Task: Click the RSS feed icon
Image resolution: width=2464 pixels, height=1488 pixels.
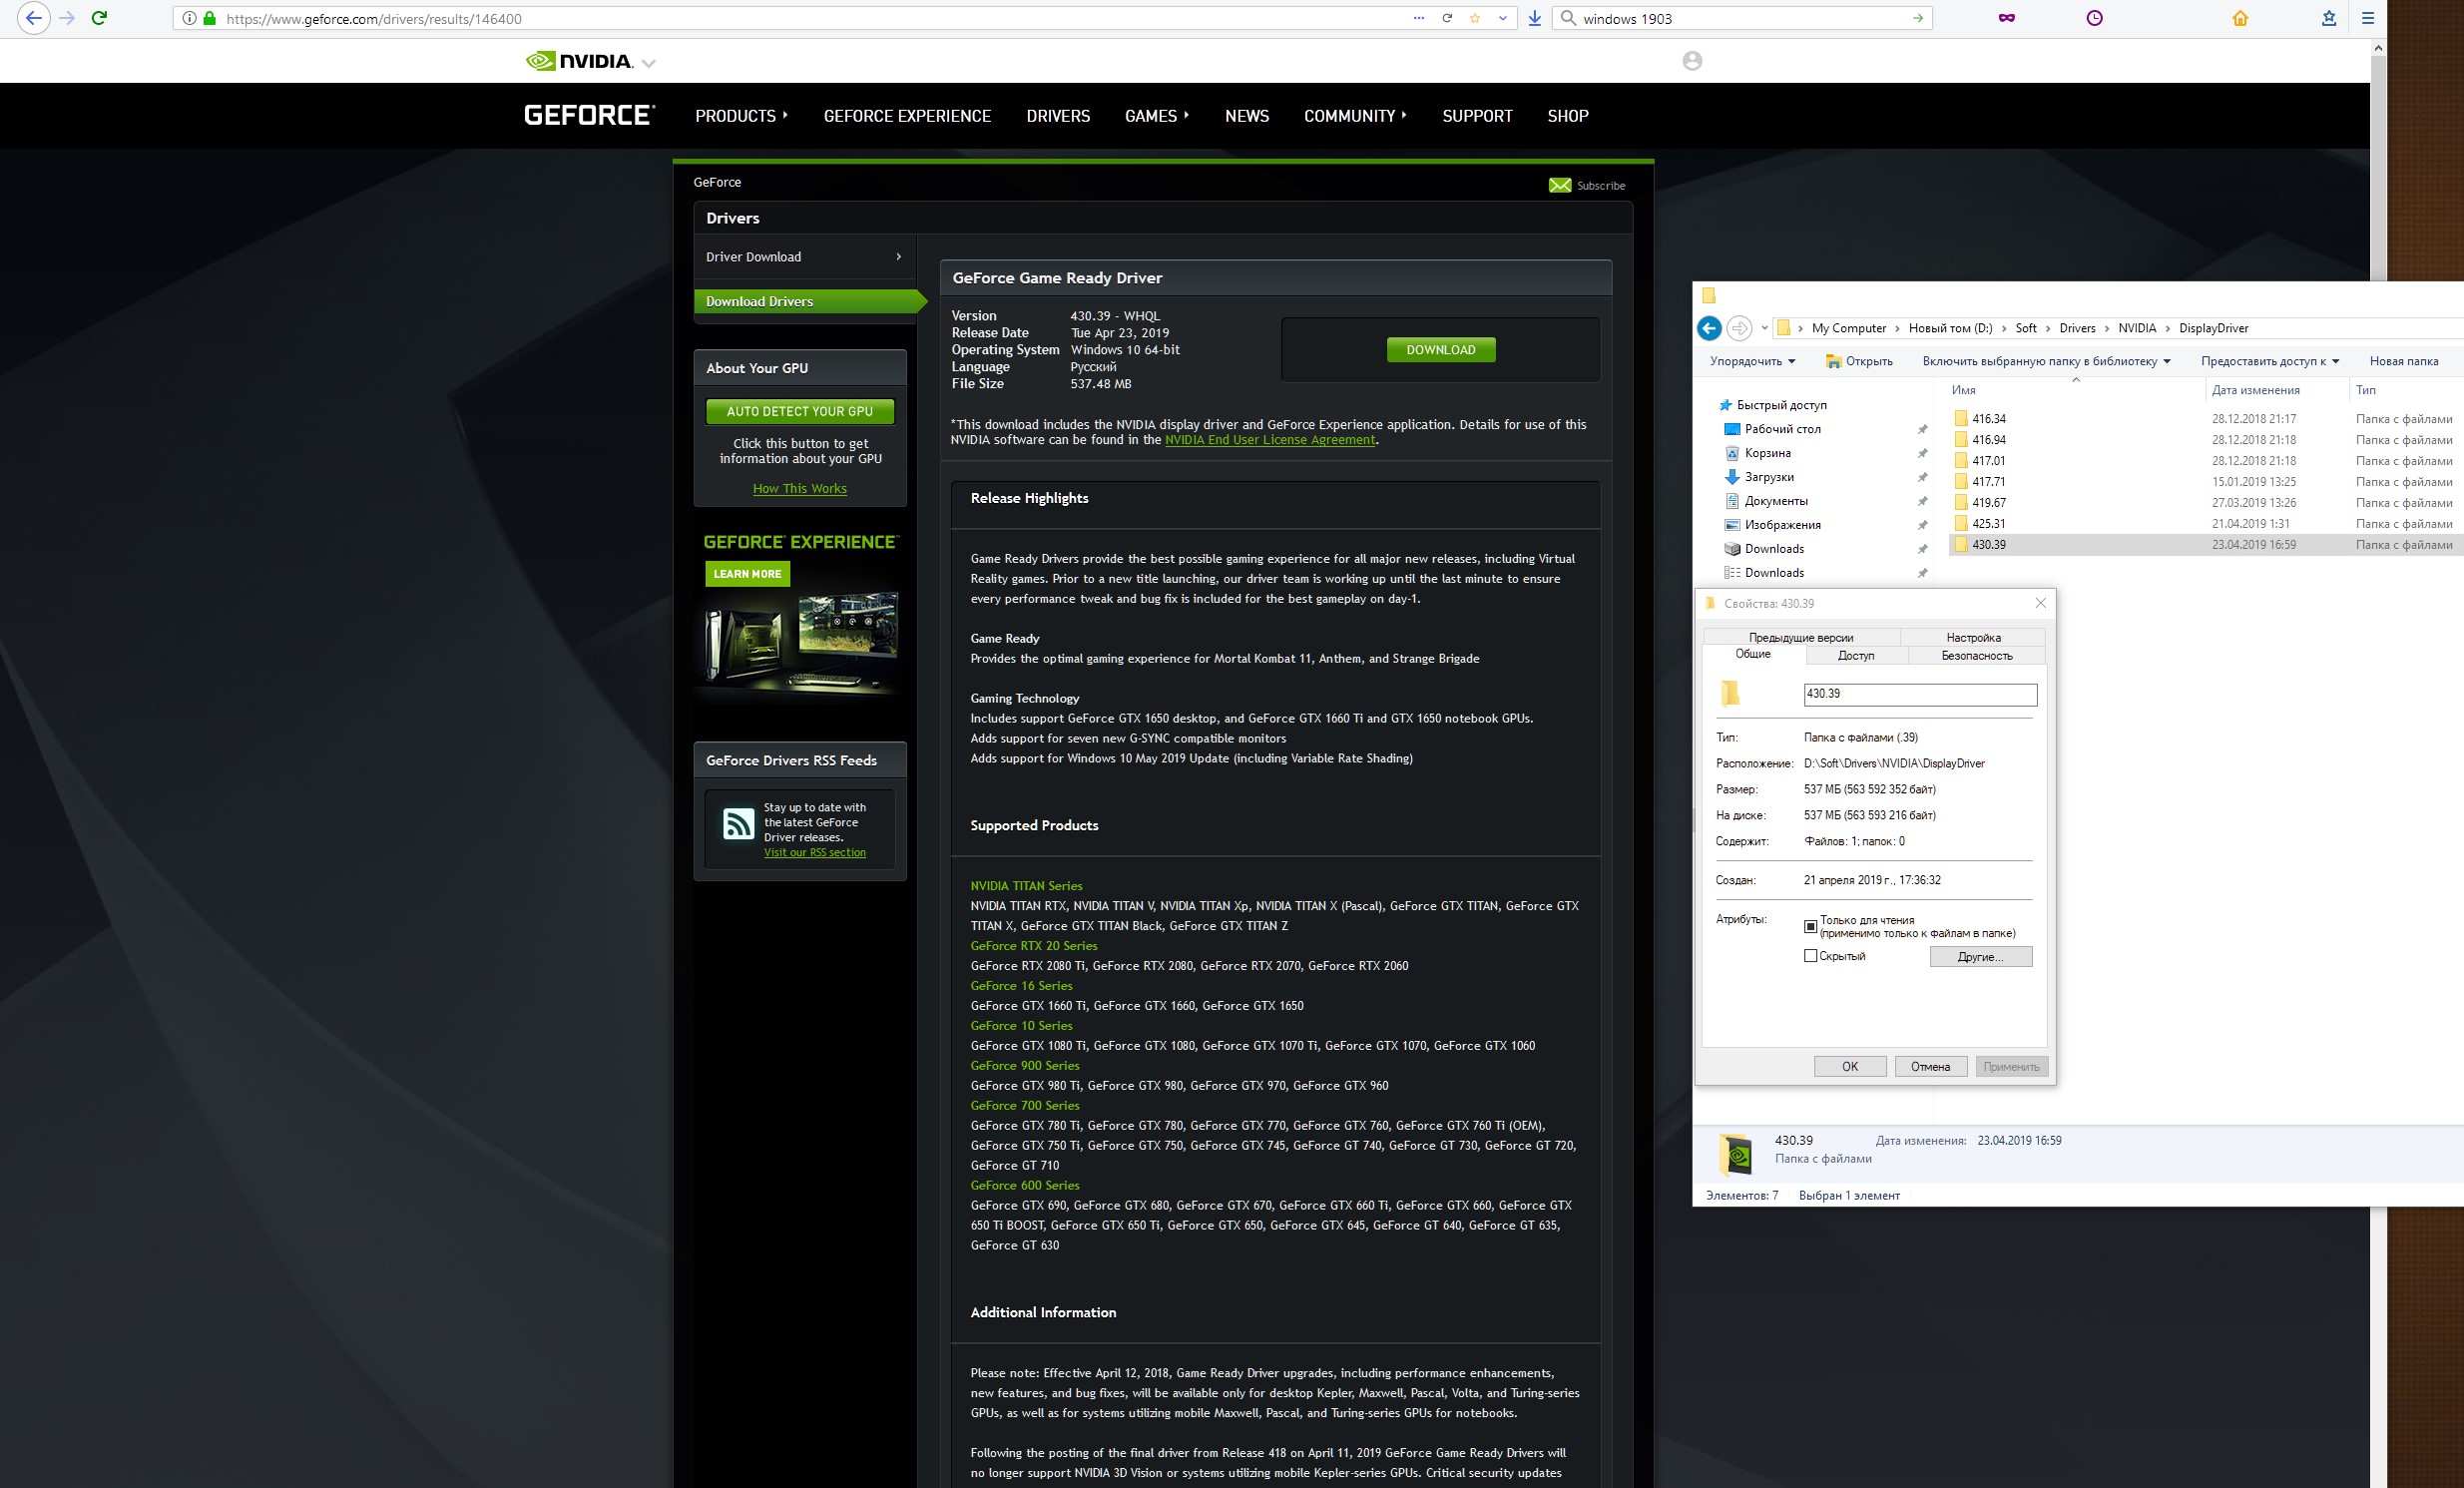Action: 739,823
